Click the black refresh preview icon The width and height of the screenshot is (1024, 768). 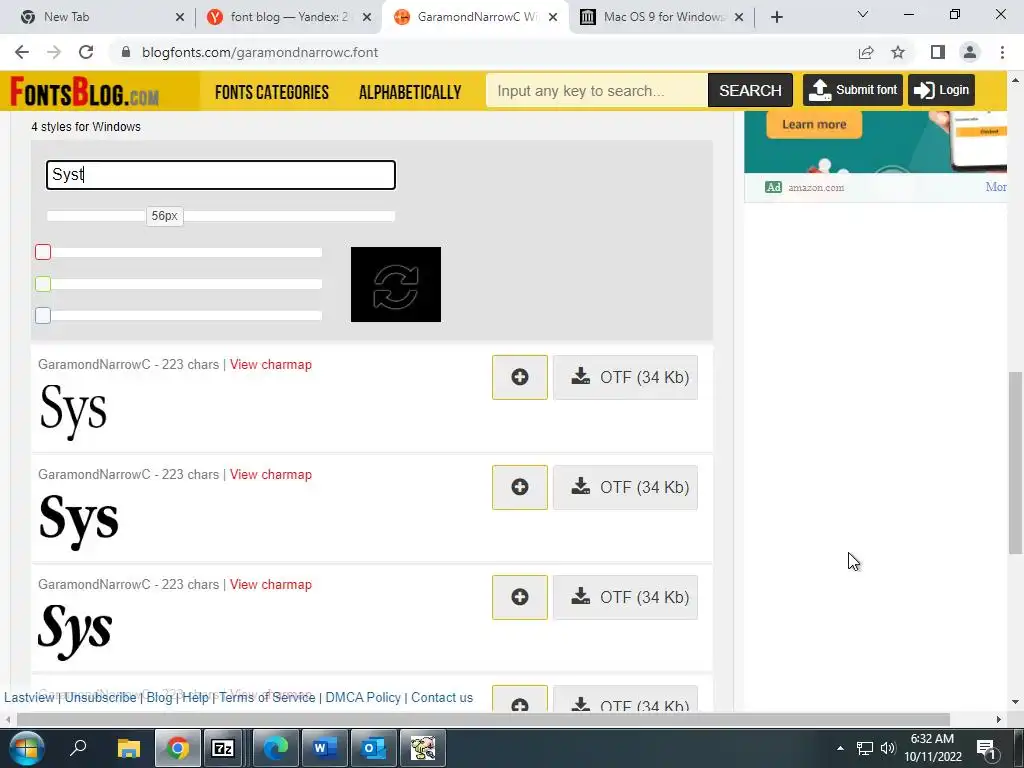coord(396,284)
